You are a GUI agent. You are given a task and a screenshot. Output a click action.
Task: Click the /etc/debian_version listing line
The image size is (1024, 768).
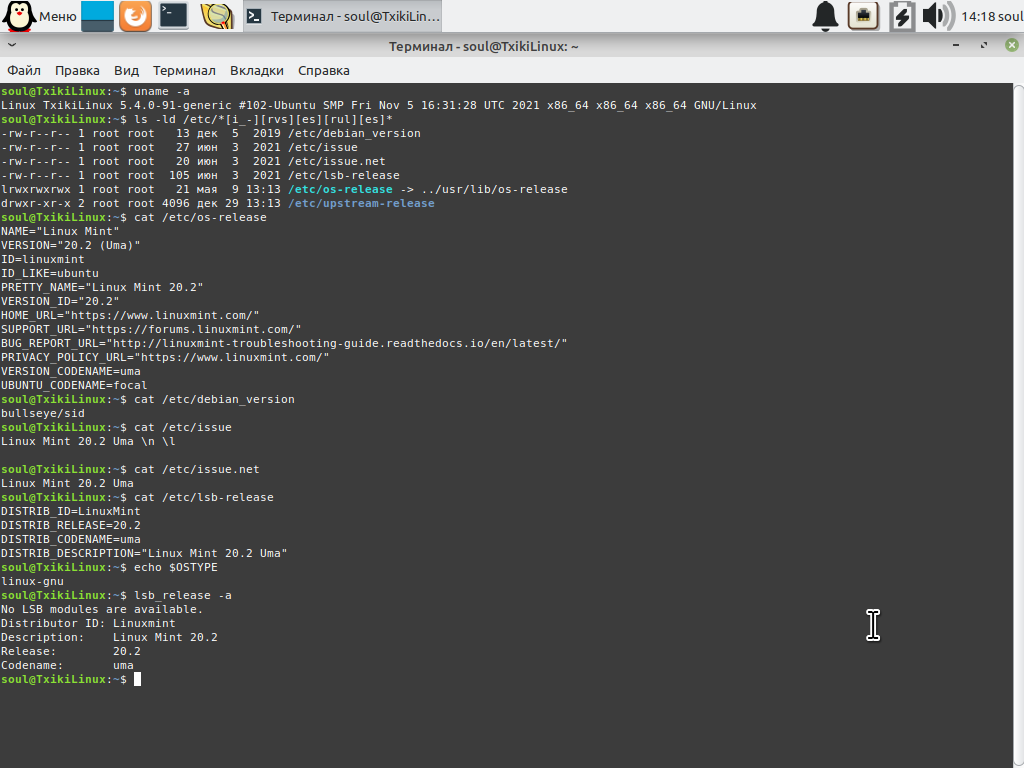pyautogui.click(x=211, y=133)
